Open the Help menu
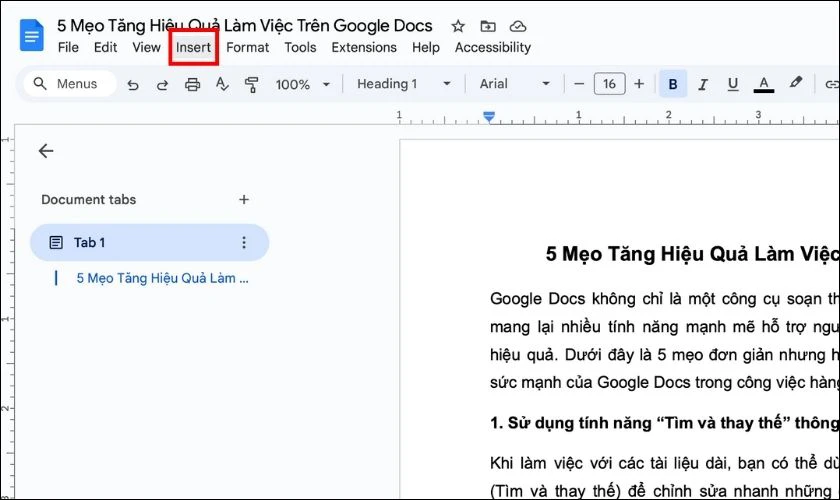840x500 pixels. coord(426,47)
